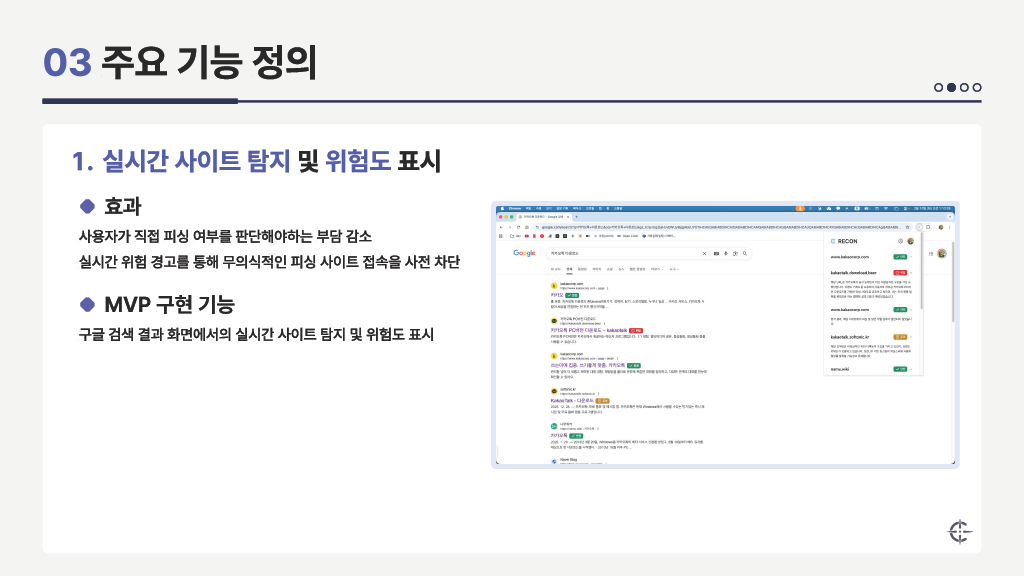
Task: Click the RECON popup profile avatar
Action: [x=910, y=241]
